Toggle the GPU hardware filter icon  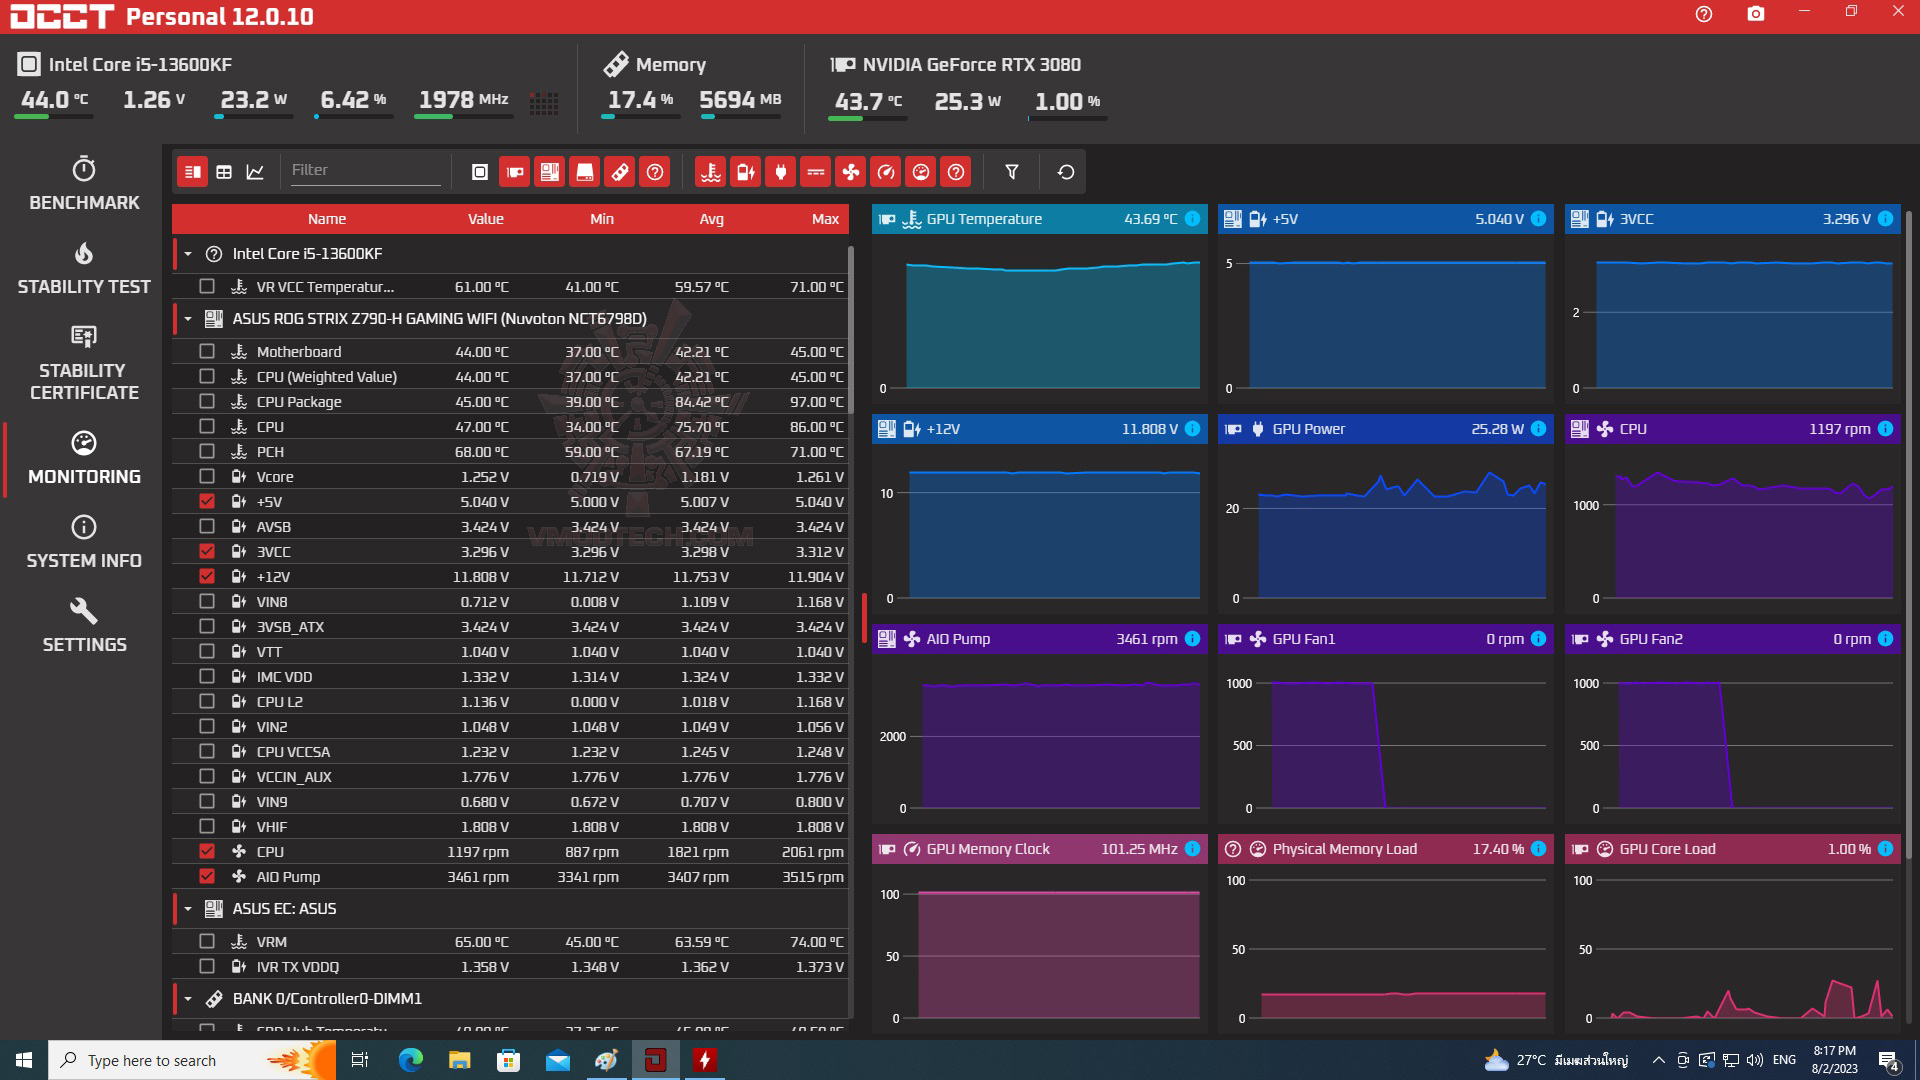pos(515,172)
